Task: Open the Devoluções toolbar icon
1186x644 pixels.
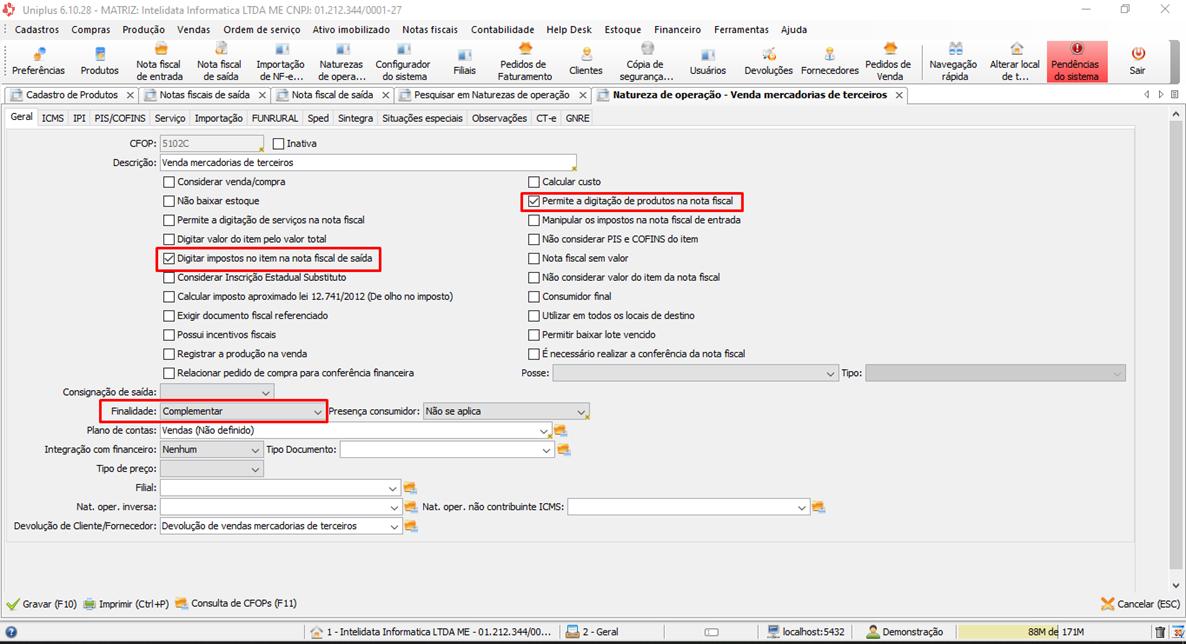Action: [768, 61]
